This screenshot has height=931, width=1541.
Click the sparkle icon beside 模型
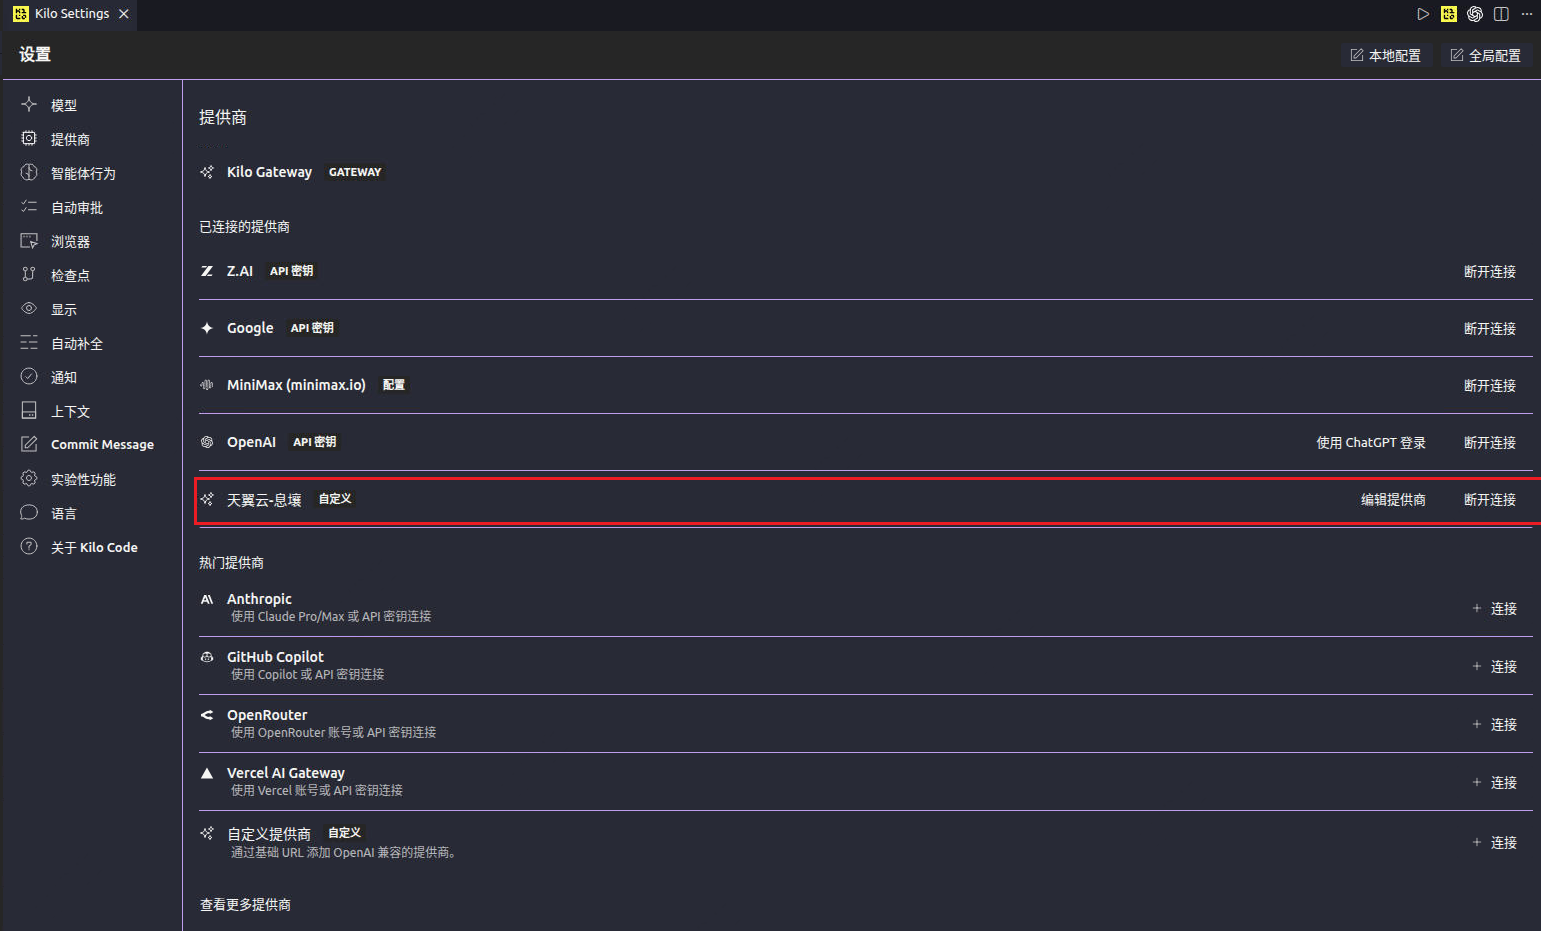[29, 104]
